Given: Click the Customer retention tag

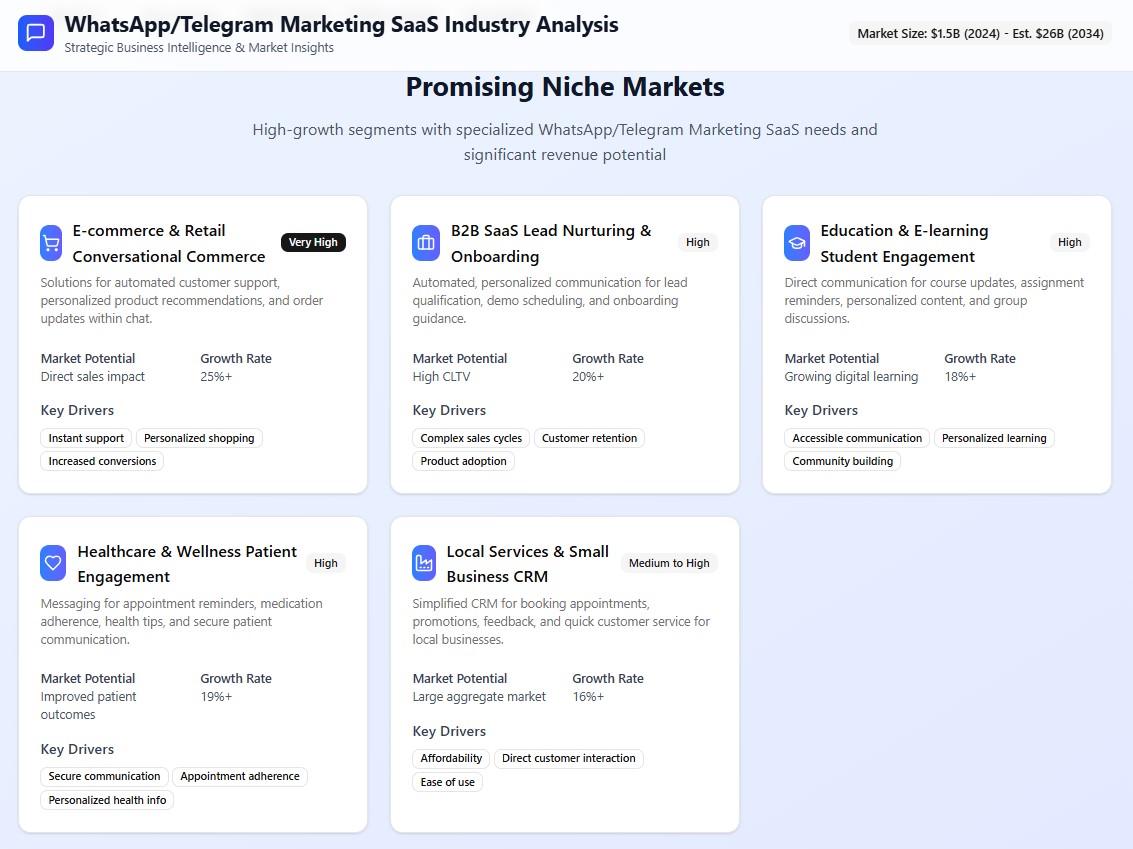Looking at the screenshot, I should [x=589, y=438].
